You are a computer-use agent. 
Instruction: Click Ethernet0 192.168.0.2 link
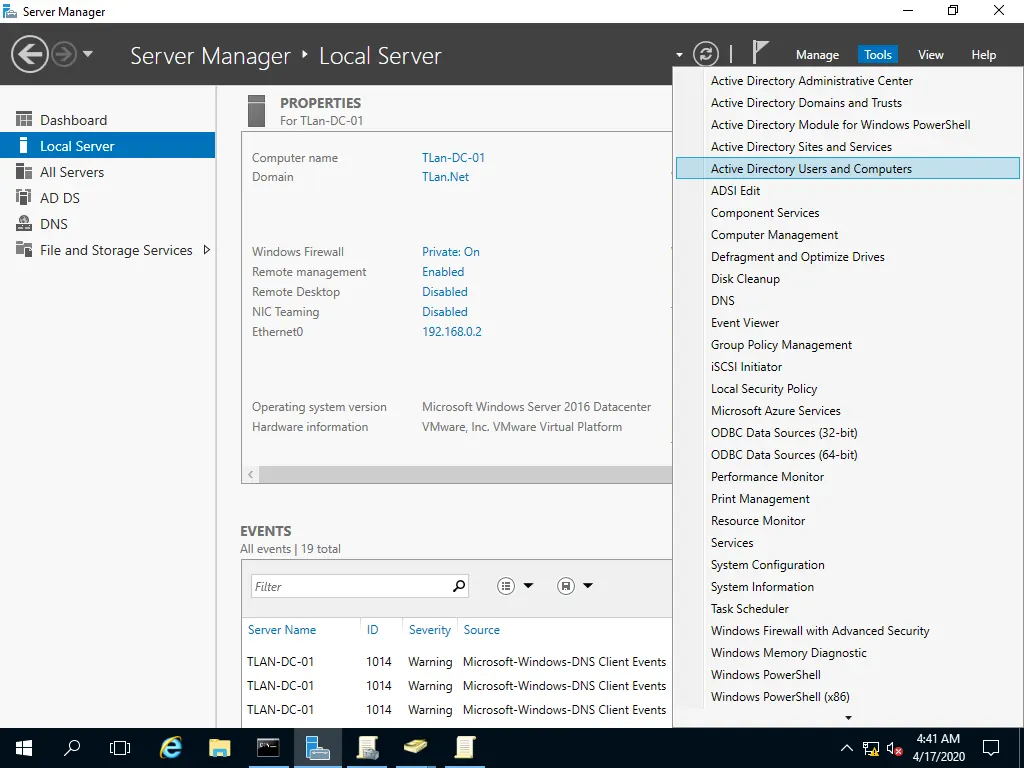(452, 331)
